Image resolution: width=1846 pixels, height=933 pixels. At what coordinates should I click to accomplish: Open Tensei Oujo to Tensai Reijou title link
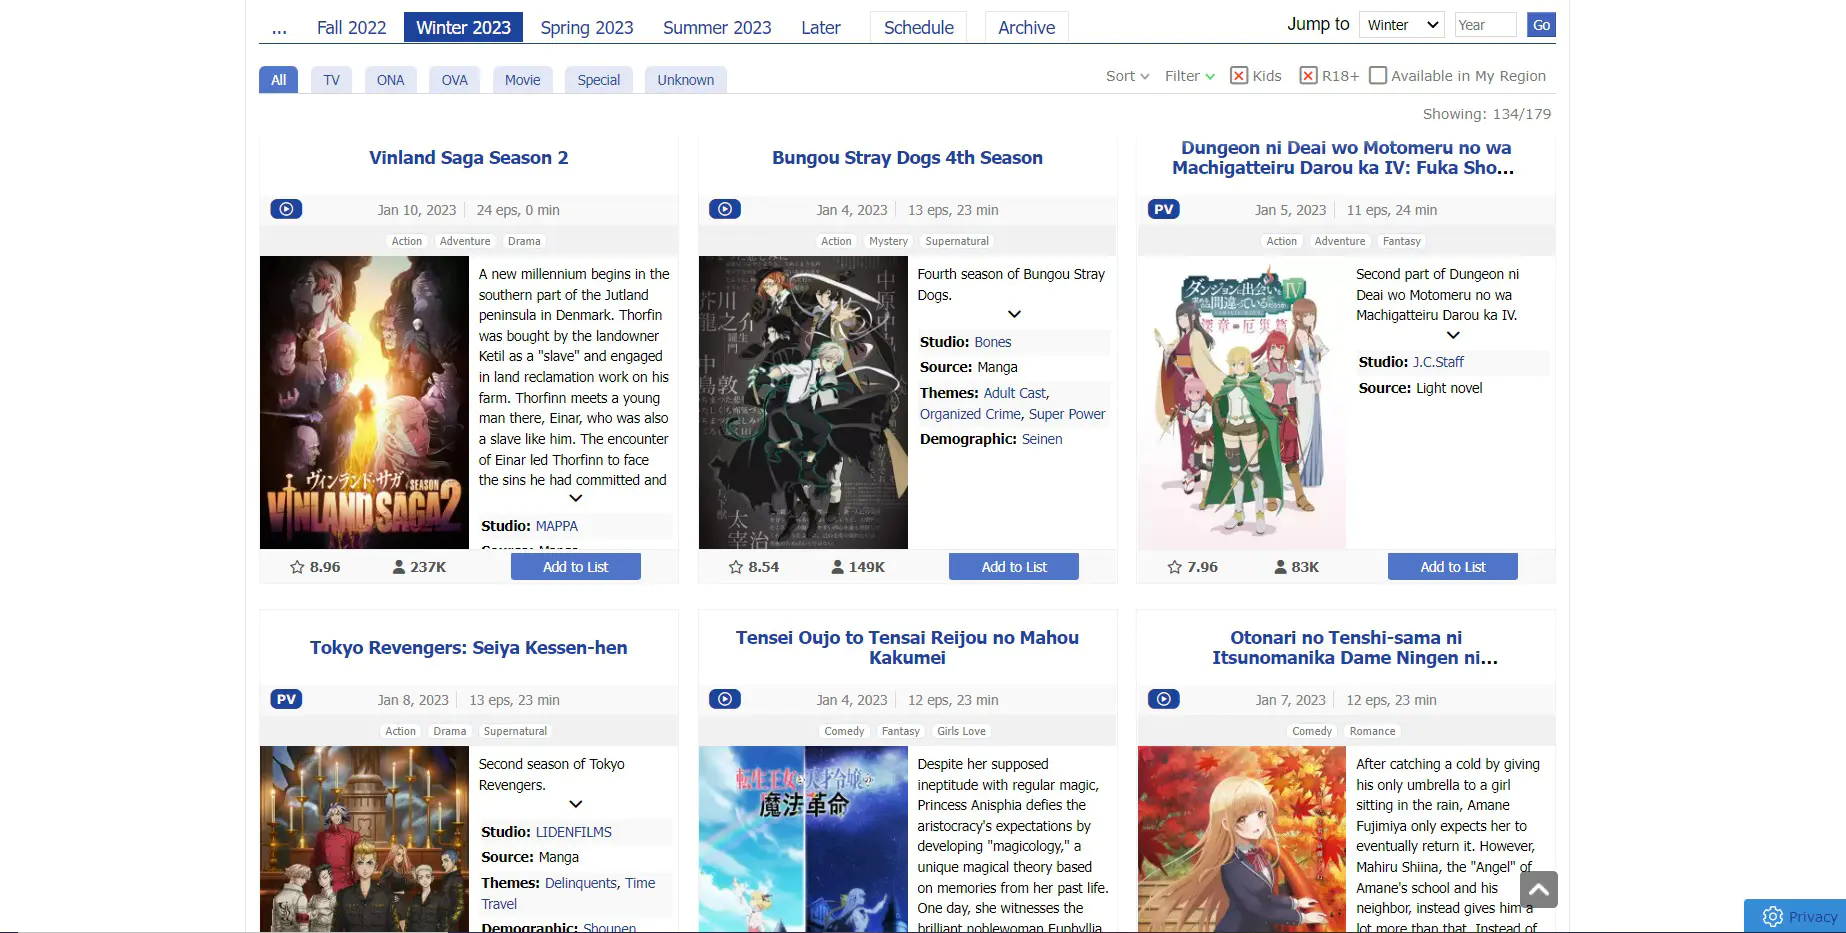(907, 648)
